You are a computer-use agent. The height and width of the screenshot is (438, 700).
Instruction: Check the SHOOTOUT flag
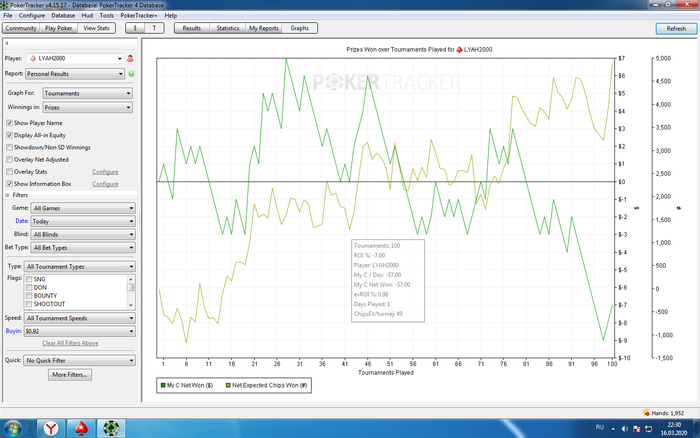coord(29,304)
